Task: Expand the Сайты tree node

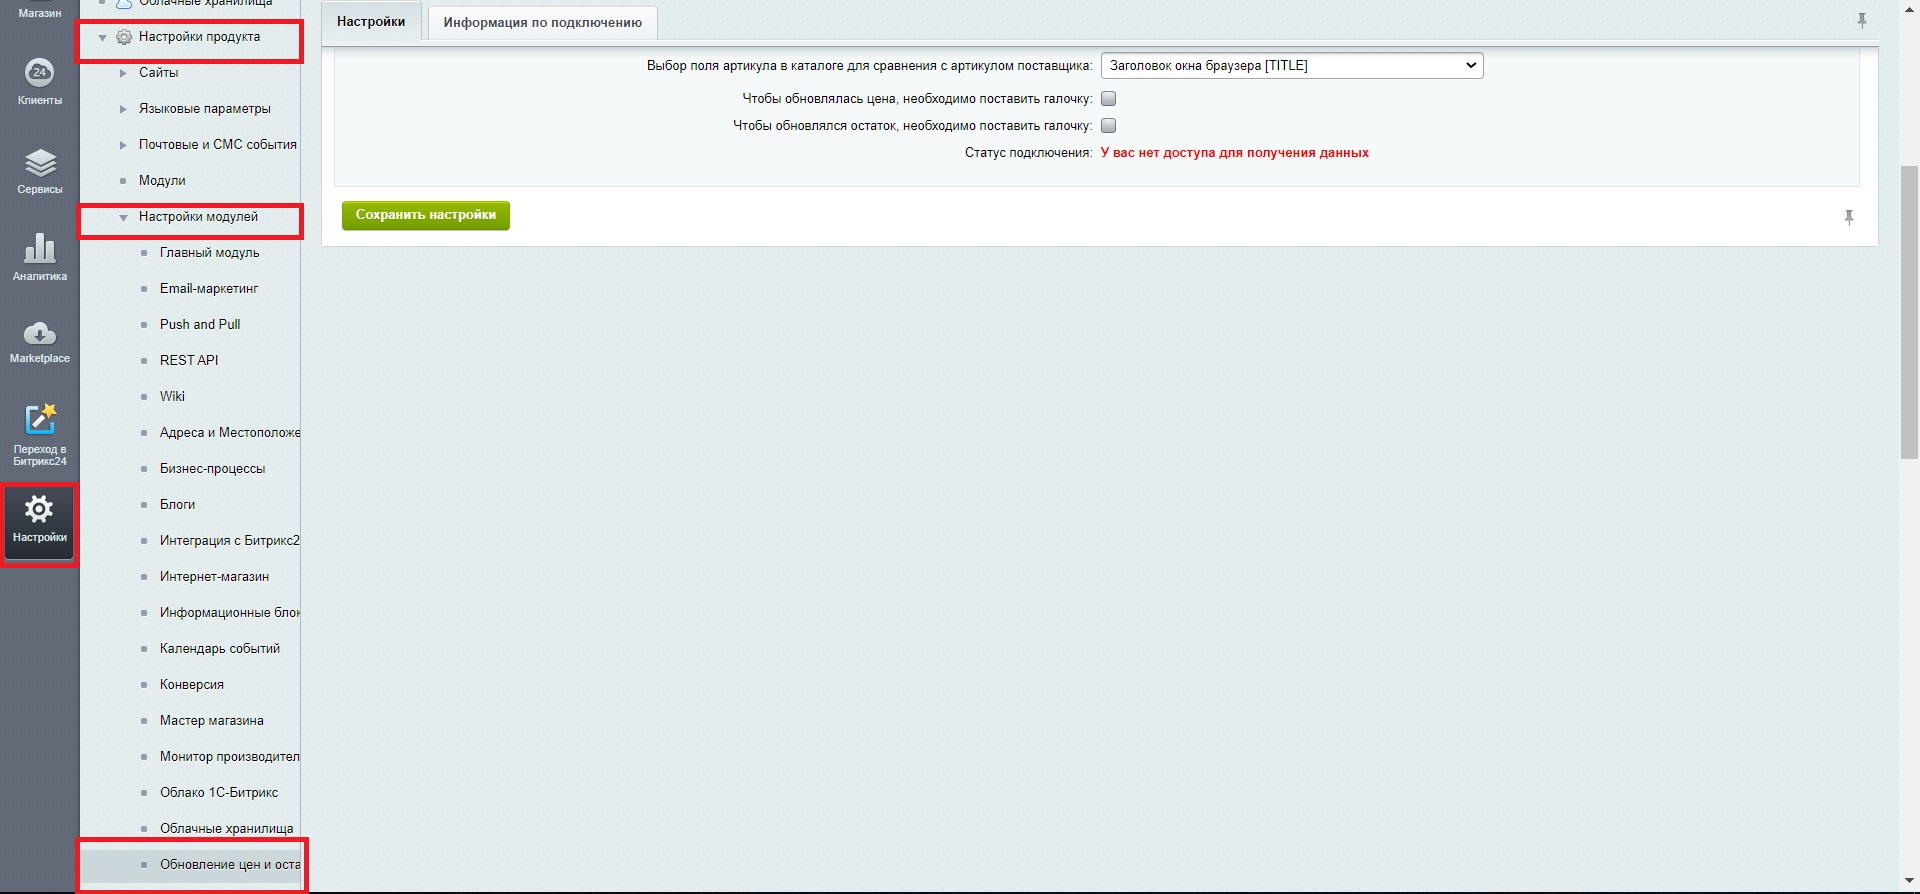Action: (x=123, y=73)
